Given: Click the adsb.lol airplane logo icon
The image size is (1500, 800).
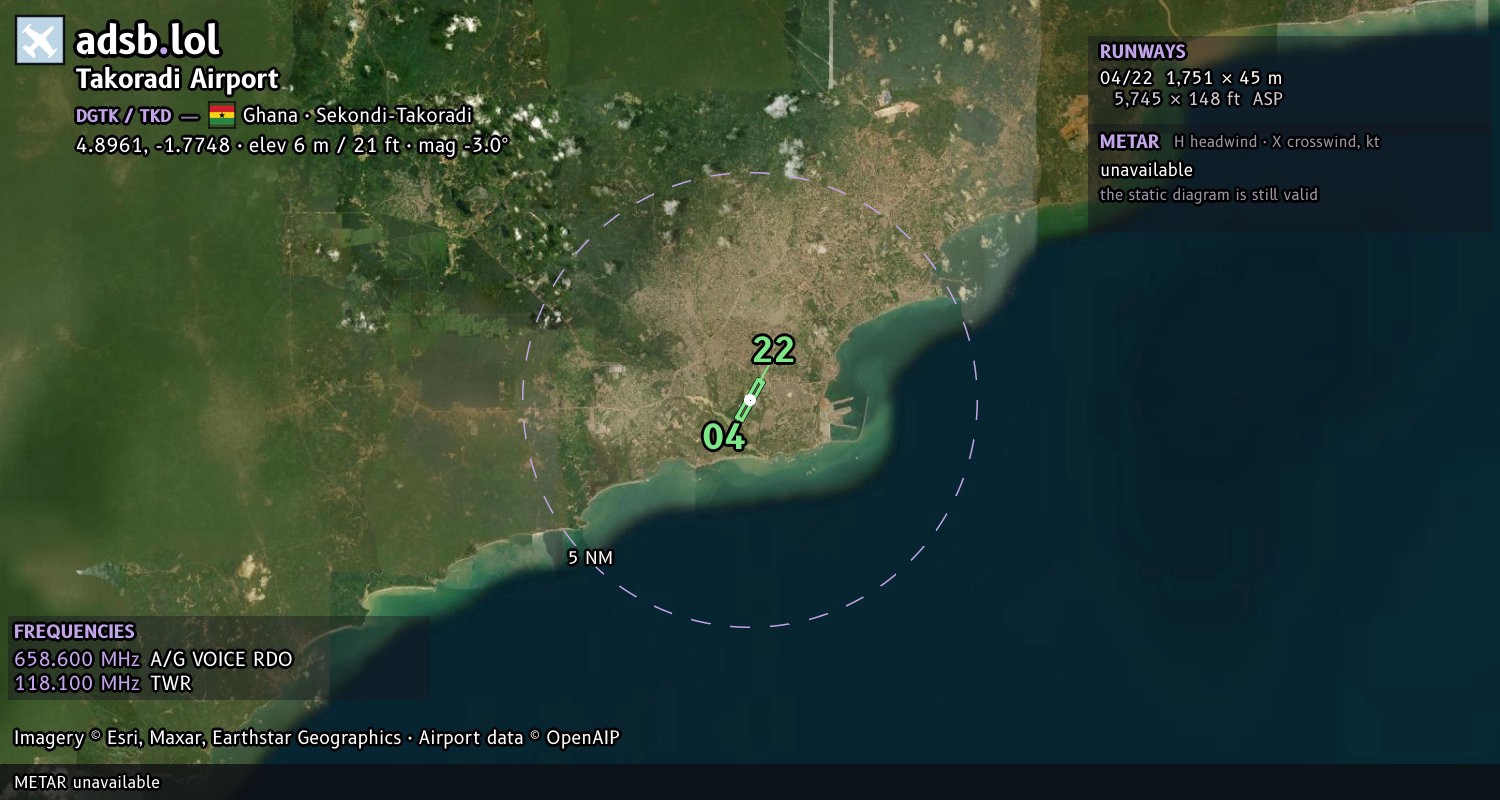Looking at the screenshot, I should tap(40, 41).
